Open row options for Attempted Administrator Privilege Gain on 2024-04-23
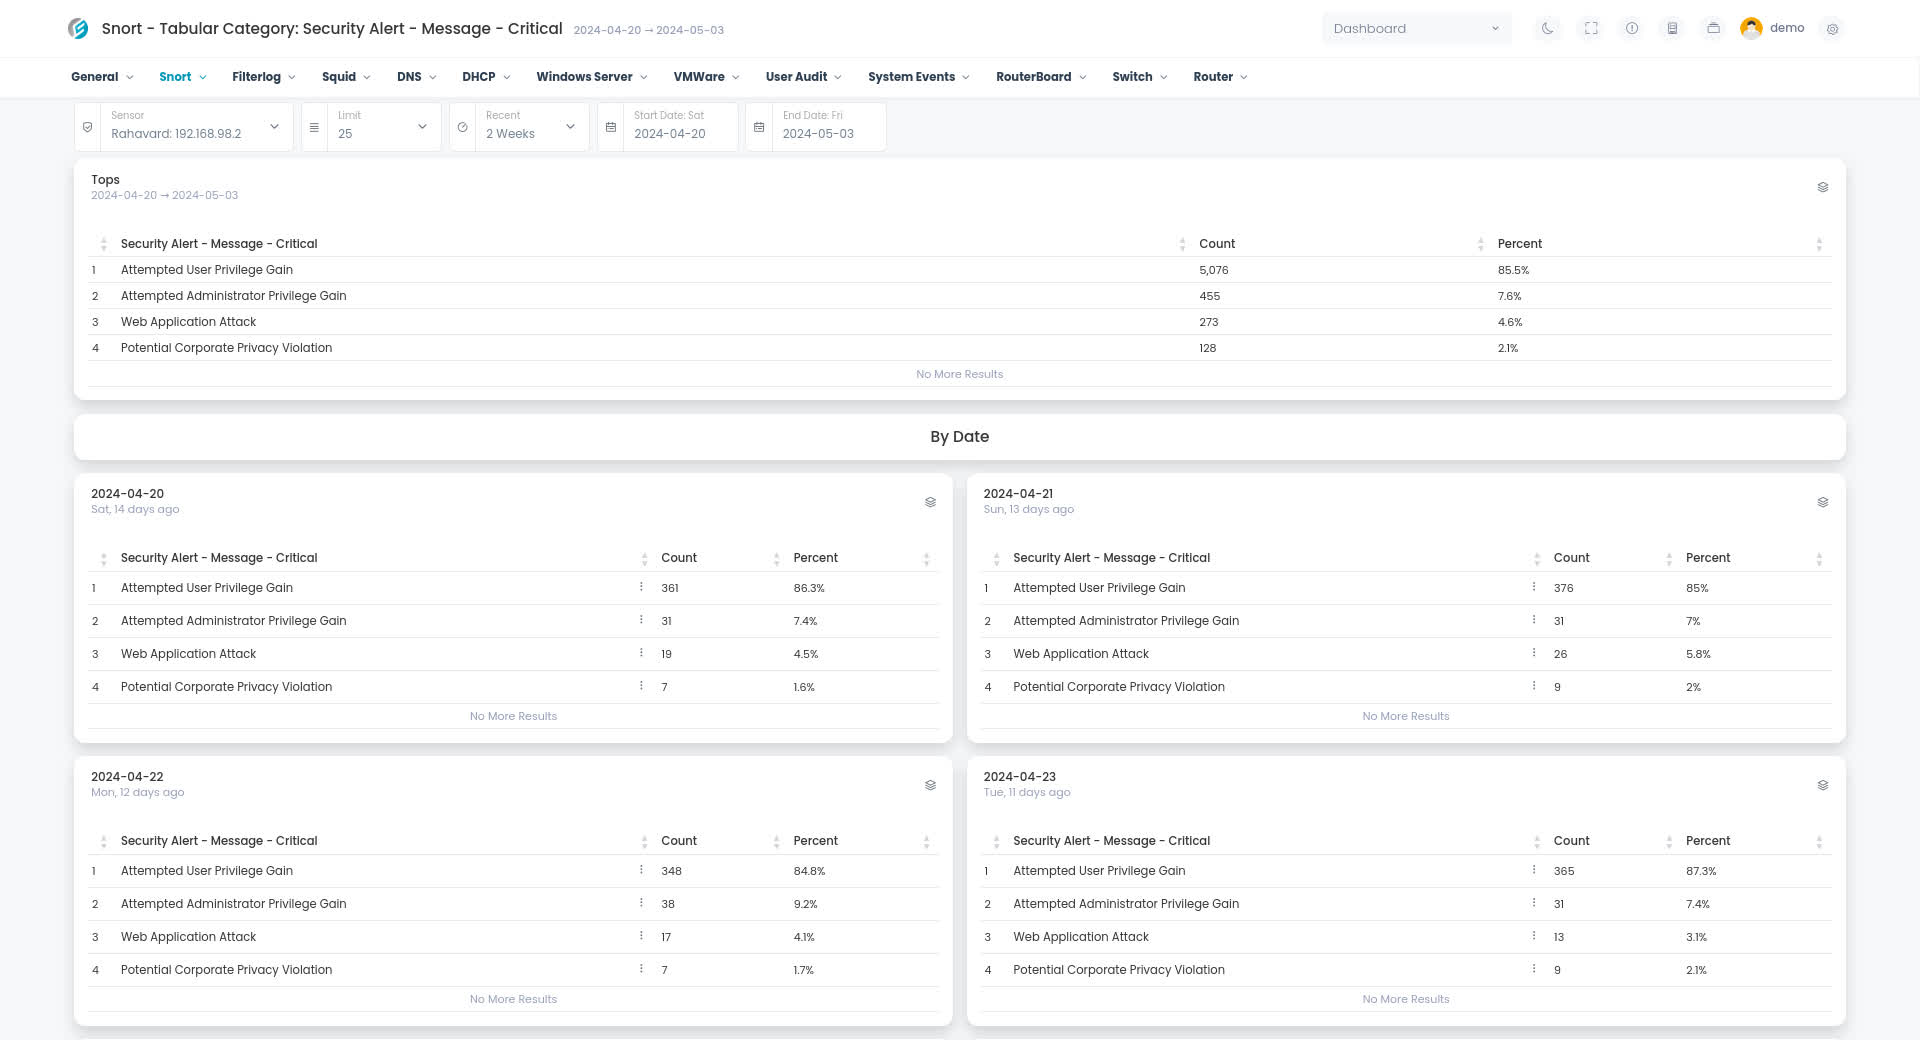Viewport: 1920px width, 1040px height. pos(1533,903)
